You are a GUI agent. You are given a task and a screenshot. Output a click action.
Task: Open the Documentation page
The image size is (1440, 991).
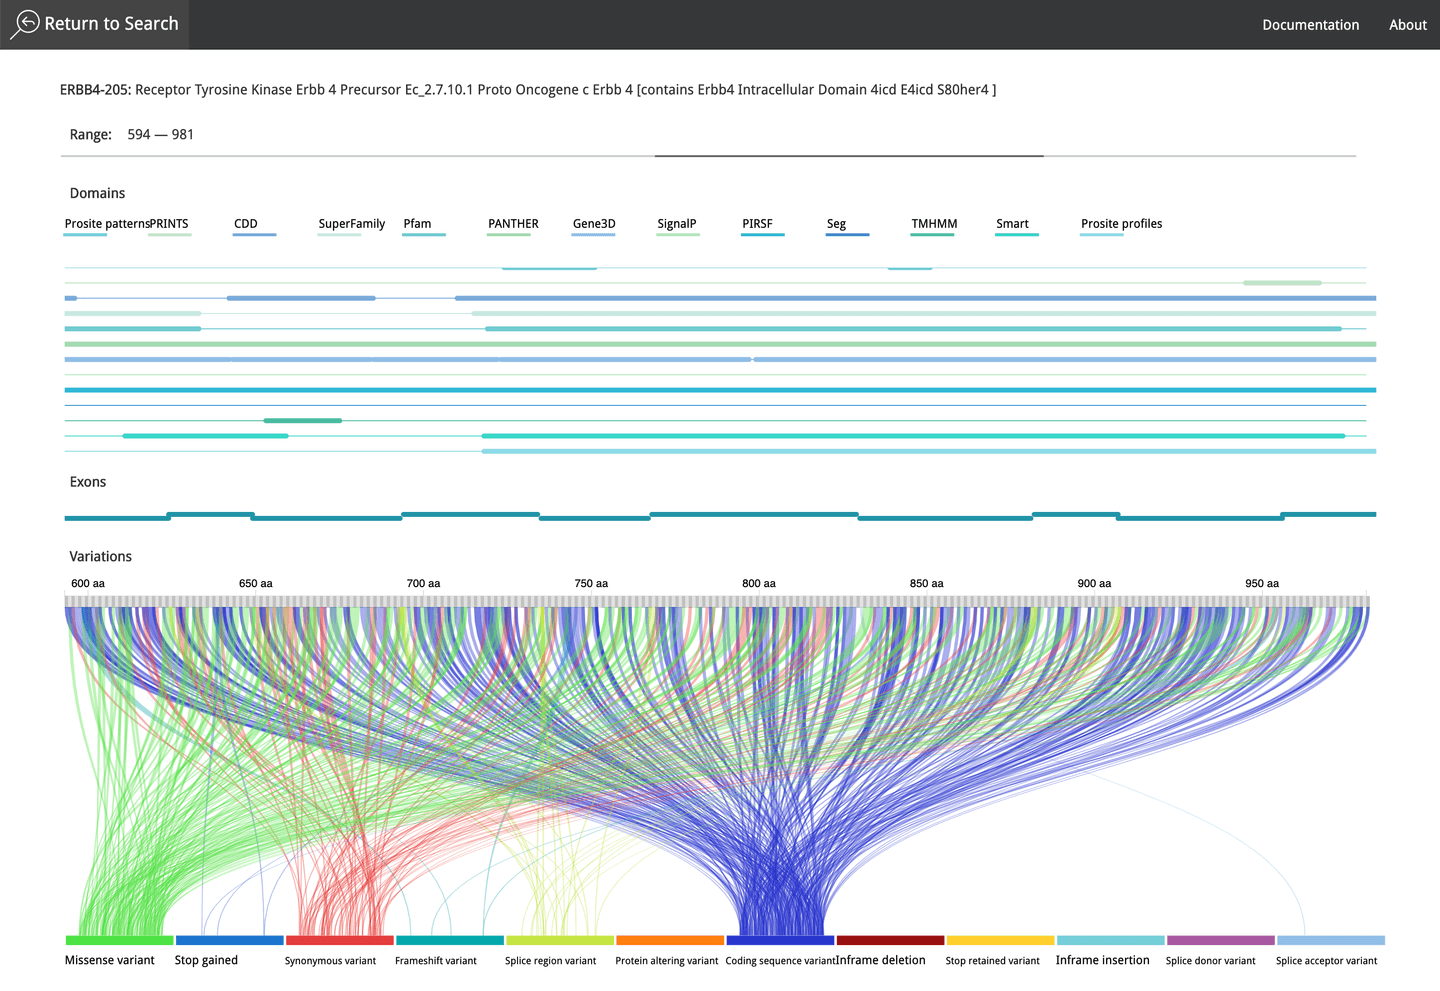(x=1310, y=25)
